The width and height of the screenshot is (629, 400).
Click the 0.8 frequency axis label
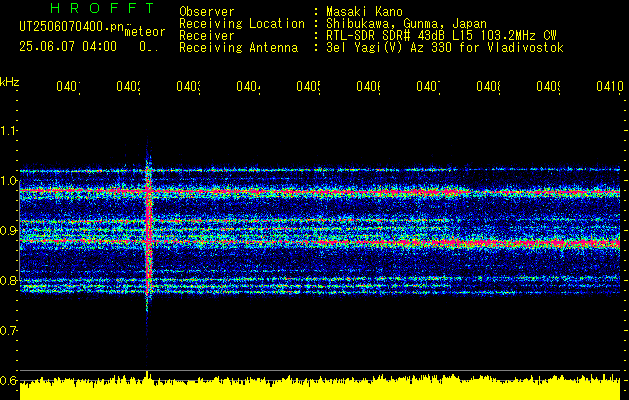coord(8,280)
